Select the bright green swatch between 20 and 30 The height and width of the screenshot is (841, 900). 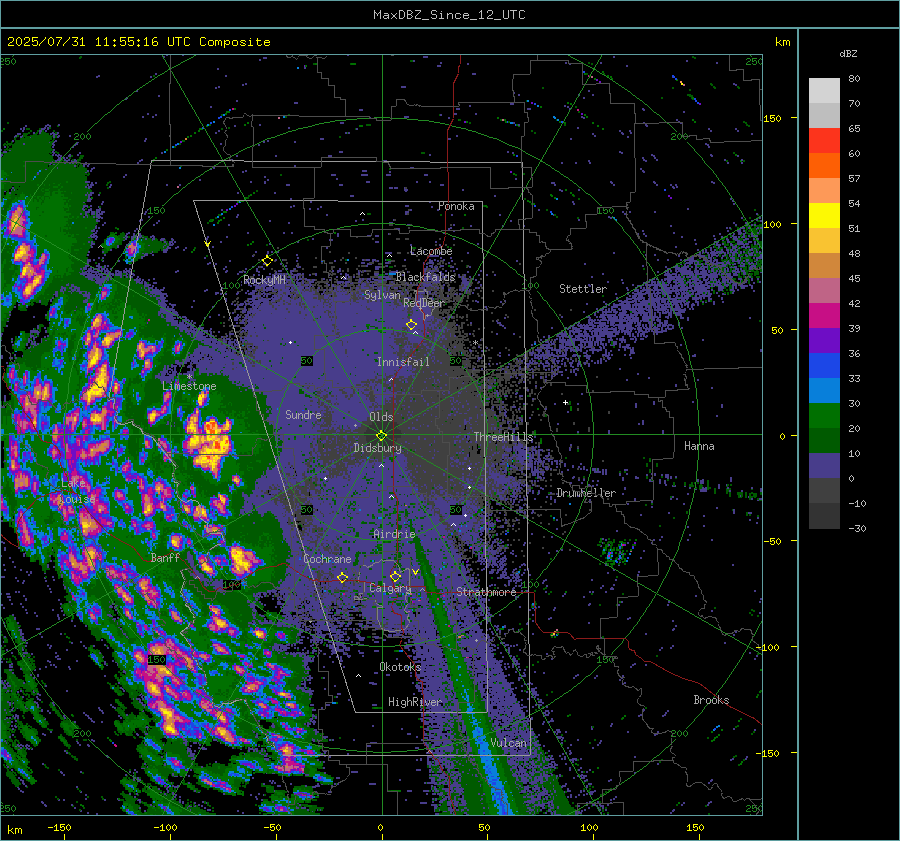(824, 416)
